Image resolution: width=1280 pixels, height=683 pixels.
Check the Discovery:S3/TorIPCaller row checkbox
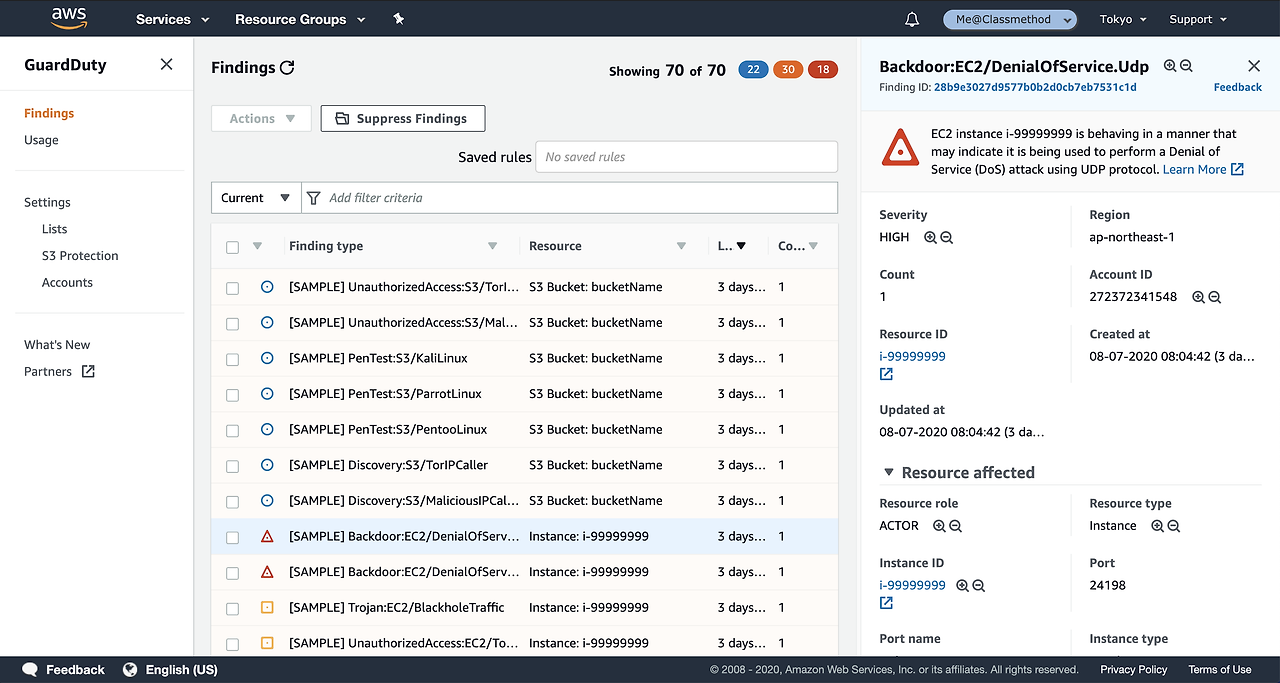tap(232, 466)
